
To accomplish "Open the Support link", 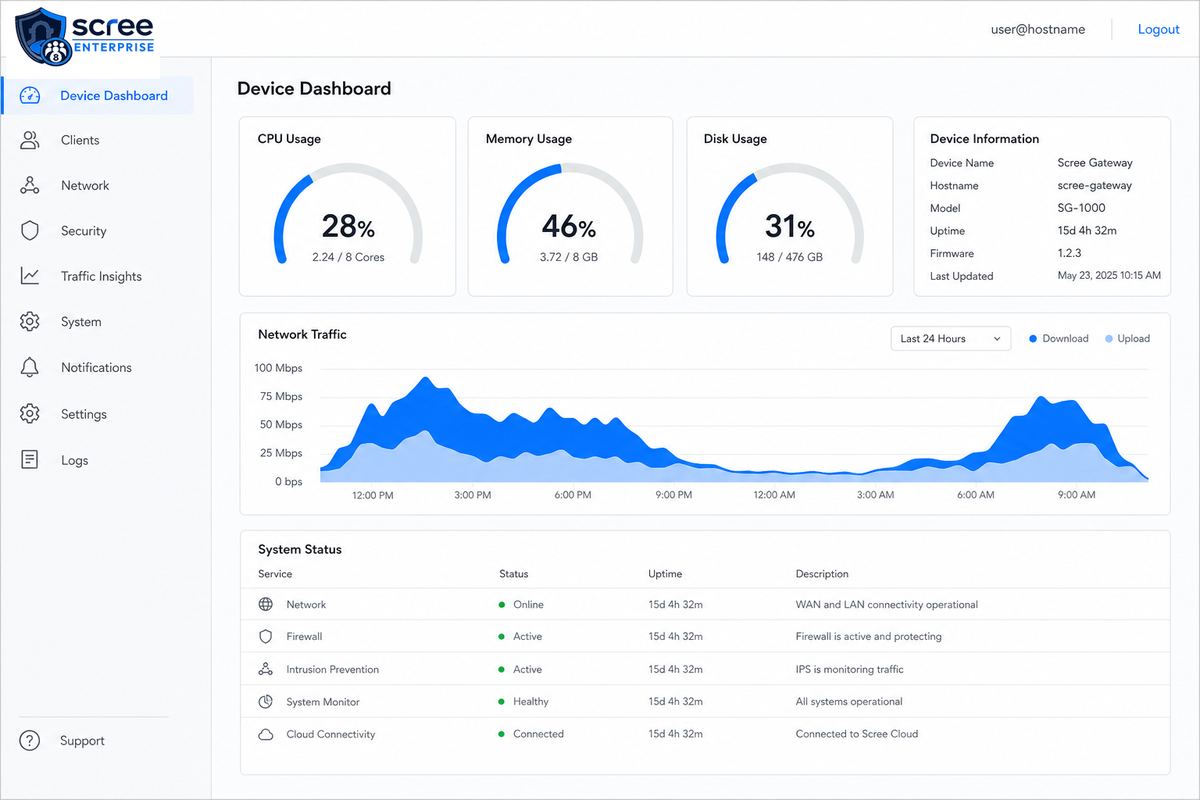I will coord(82,741).
